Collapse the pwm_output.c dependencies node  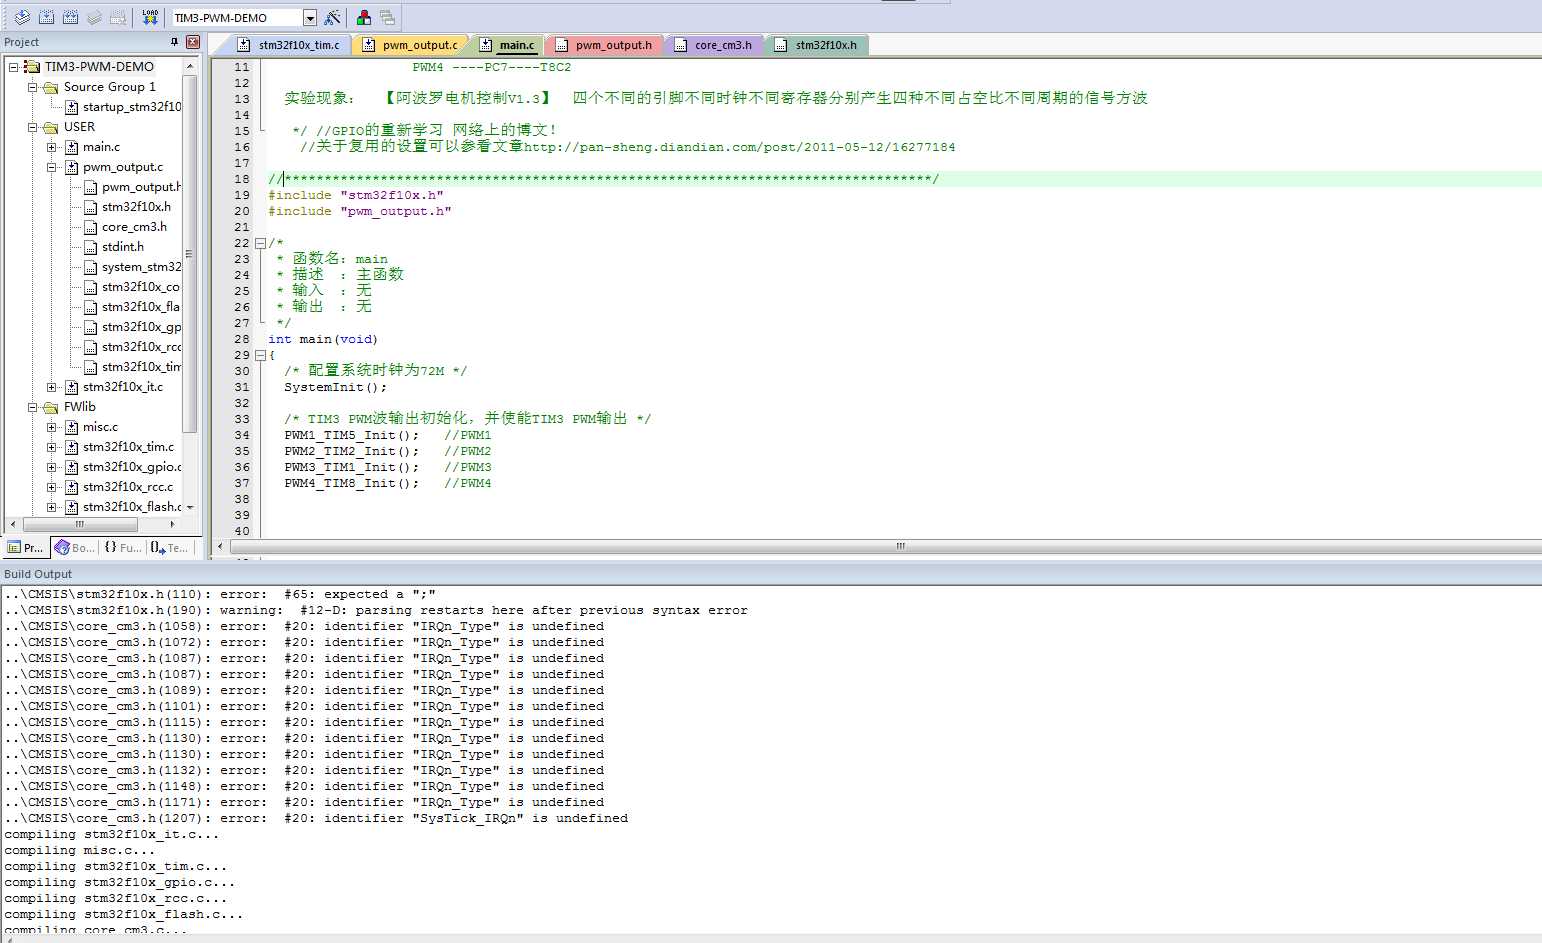(x=52, y=167)
